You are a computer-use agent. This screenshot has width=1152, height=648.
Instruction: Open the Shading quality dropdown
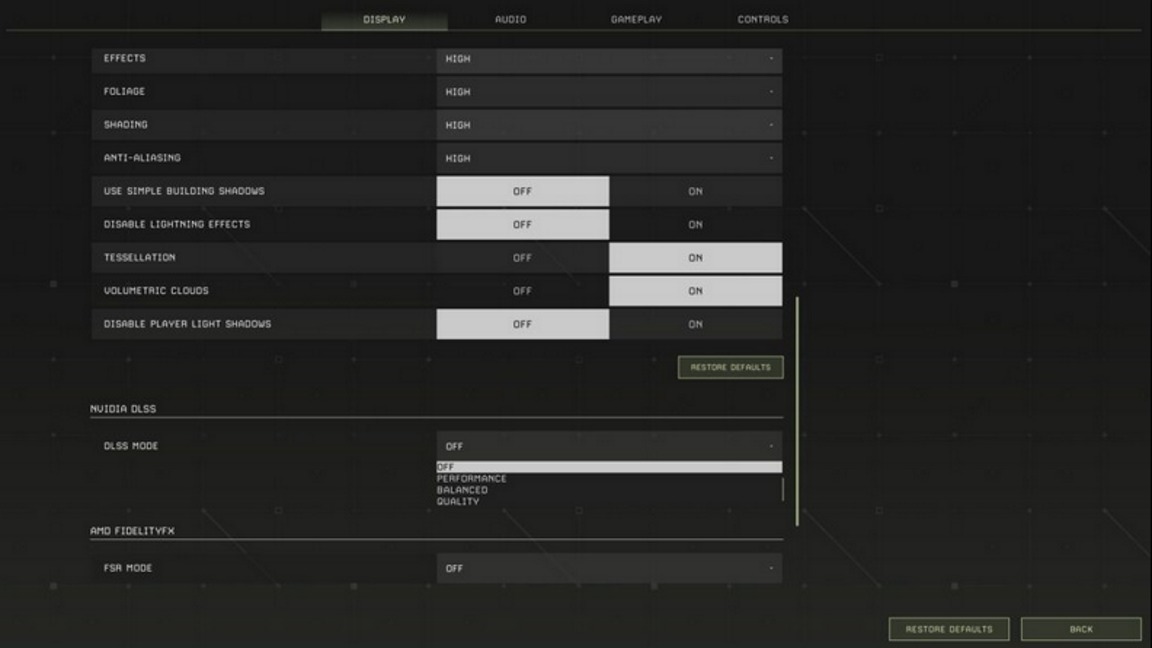coord(609,125)
